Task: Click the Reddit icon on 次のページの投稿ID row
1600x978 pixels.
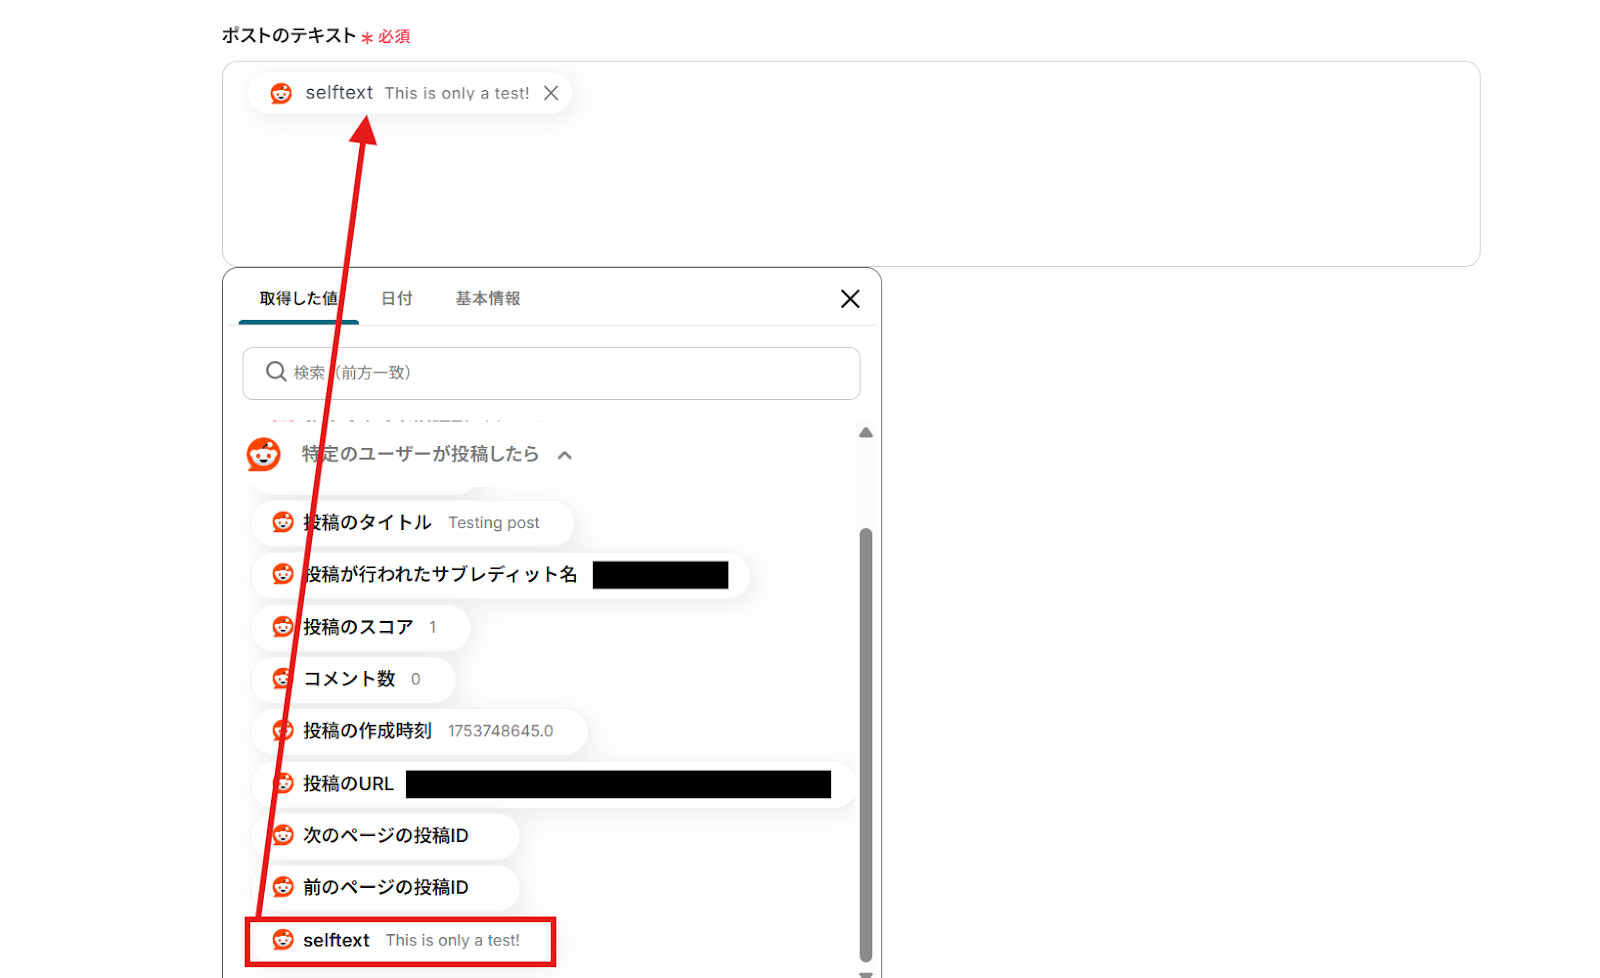Action: click(x=283, y=835)
